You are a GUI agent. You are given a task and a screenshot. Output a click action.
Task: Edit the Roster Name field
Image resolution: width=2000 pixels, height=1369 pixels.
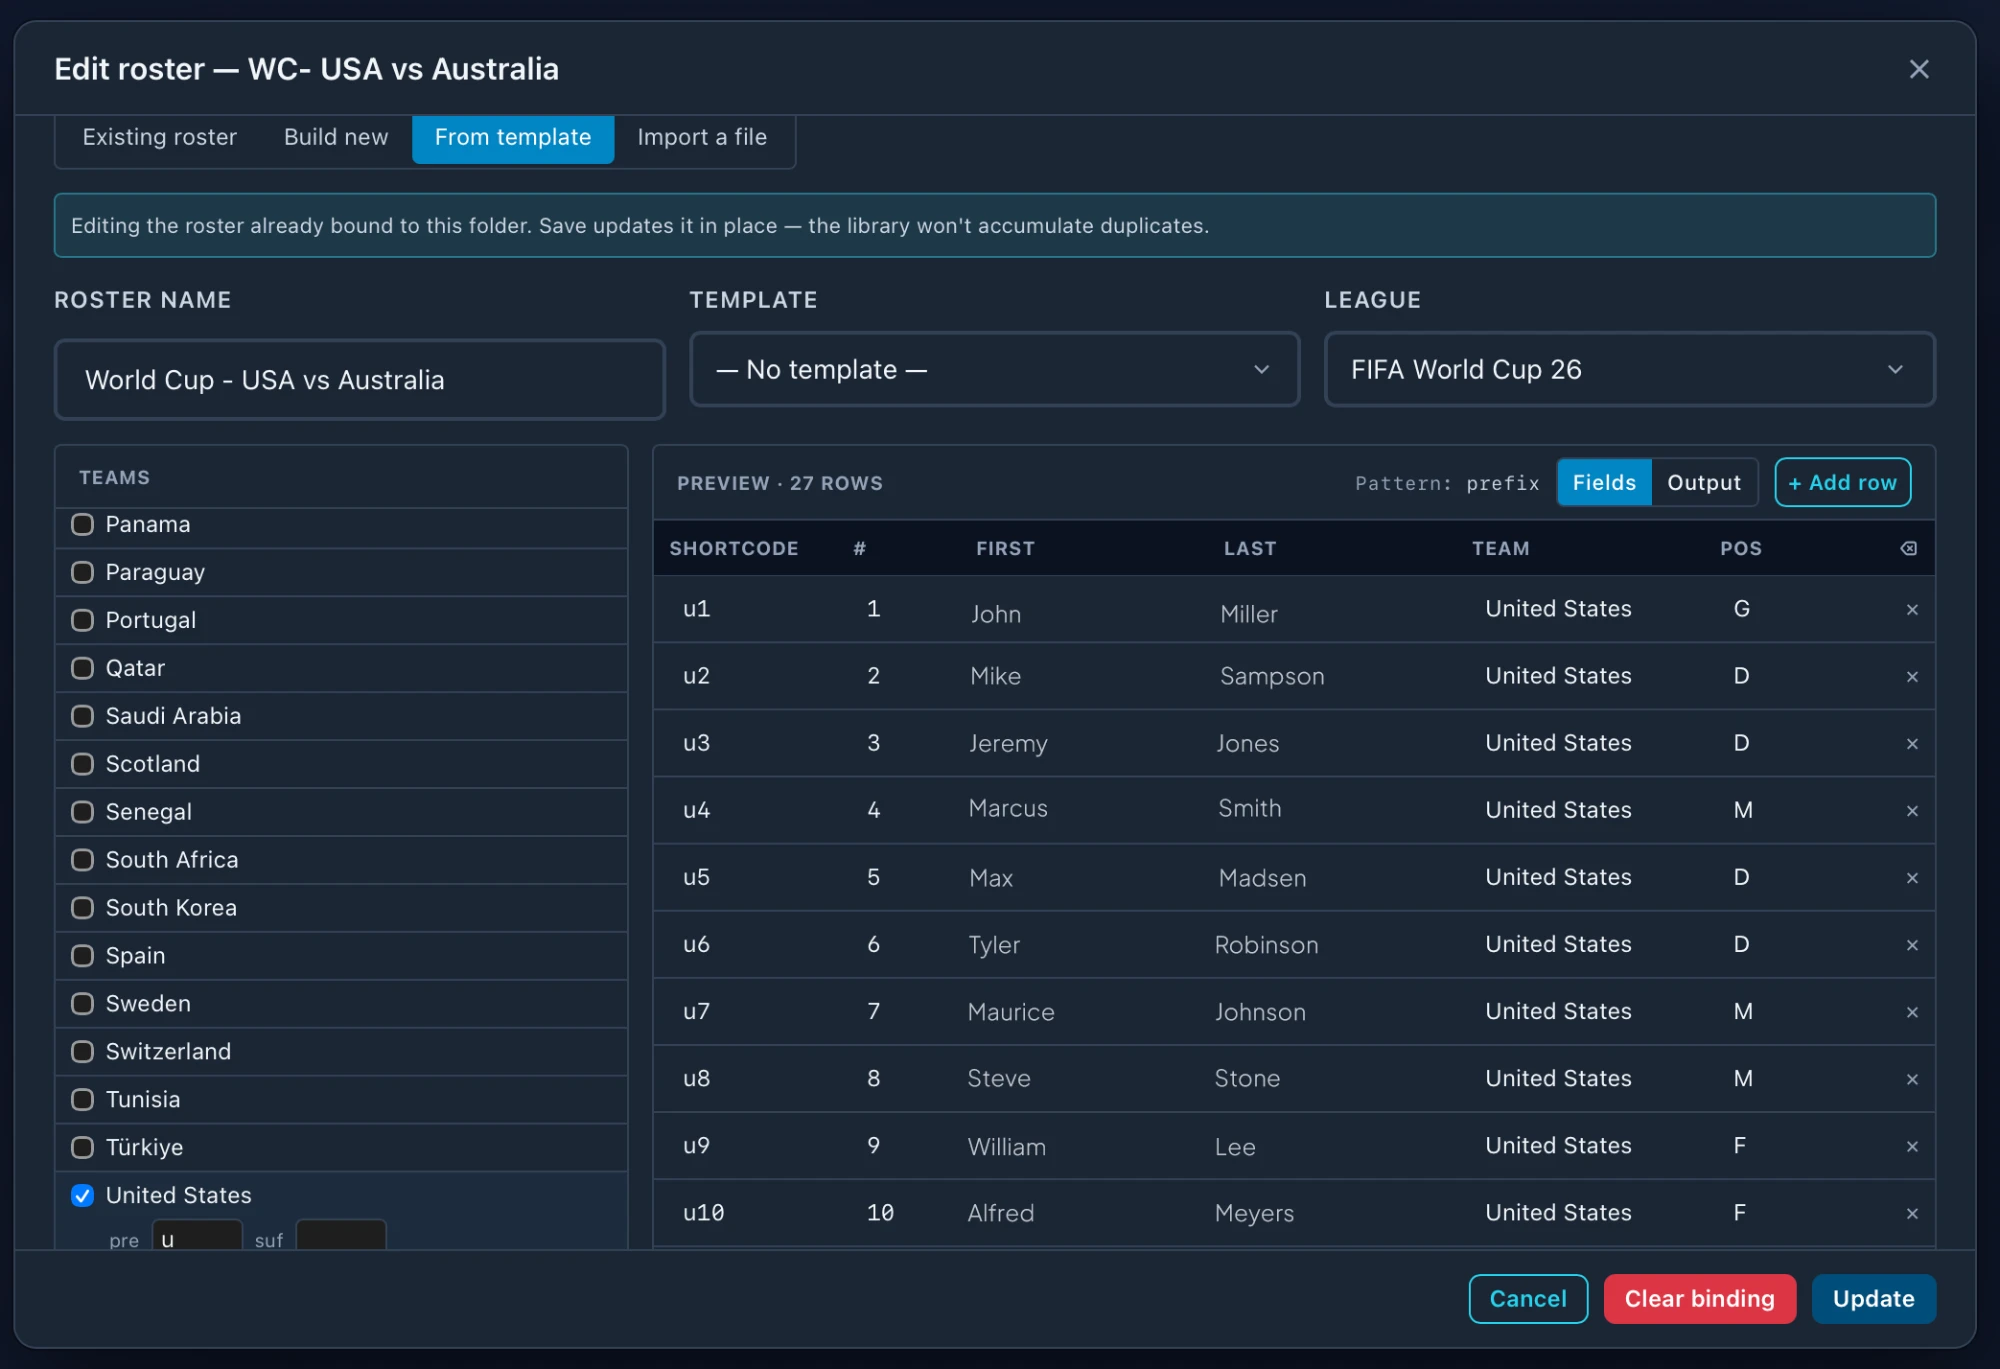click(359, 379)
